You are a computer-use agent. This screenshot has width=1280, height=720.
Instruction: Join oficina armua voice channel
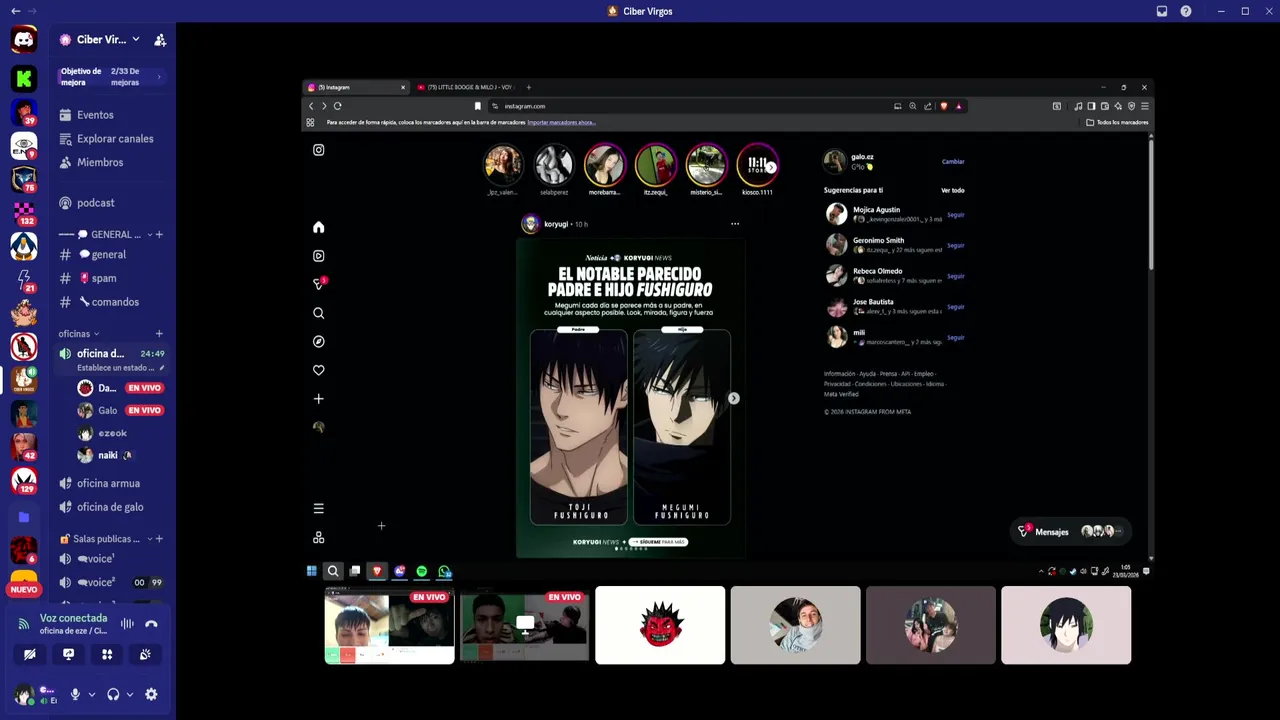(108, 484)
